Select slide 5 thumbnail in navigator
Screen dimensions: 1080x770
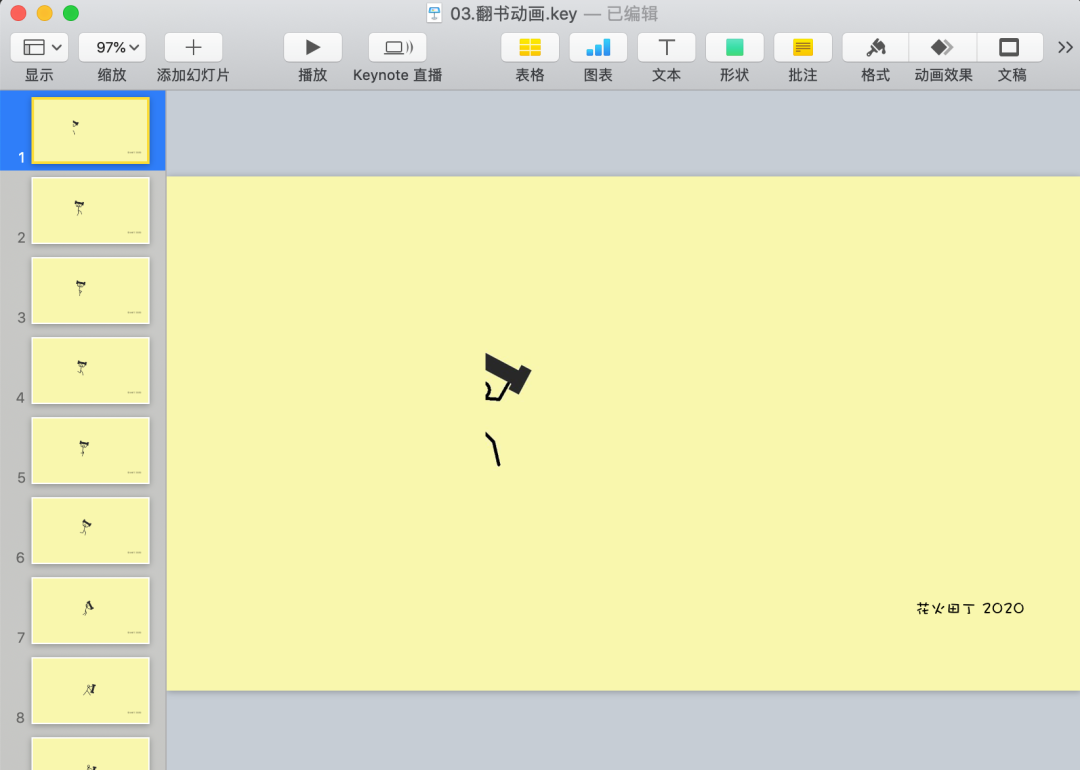[x=90, y=450]
